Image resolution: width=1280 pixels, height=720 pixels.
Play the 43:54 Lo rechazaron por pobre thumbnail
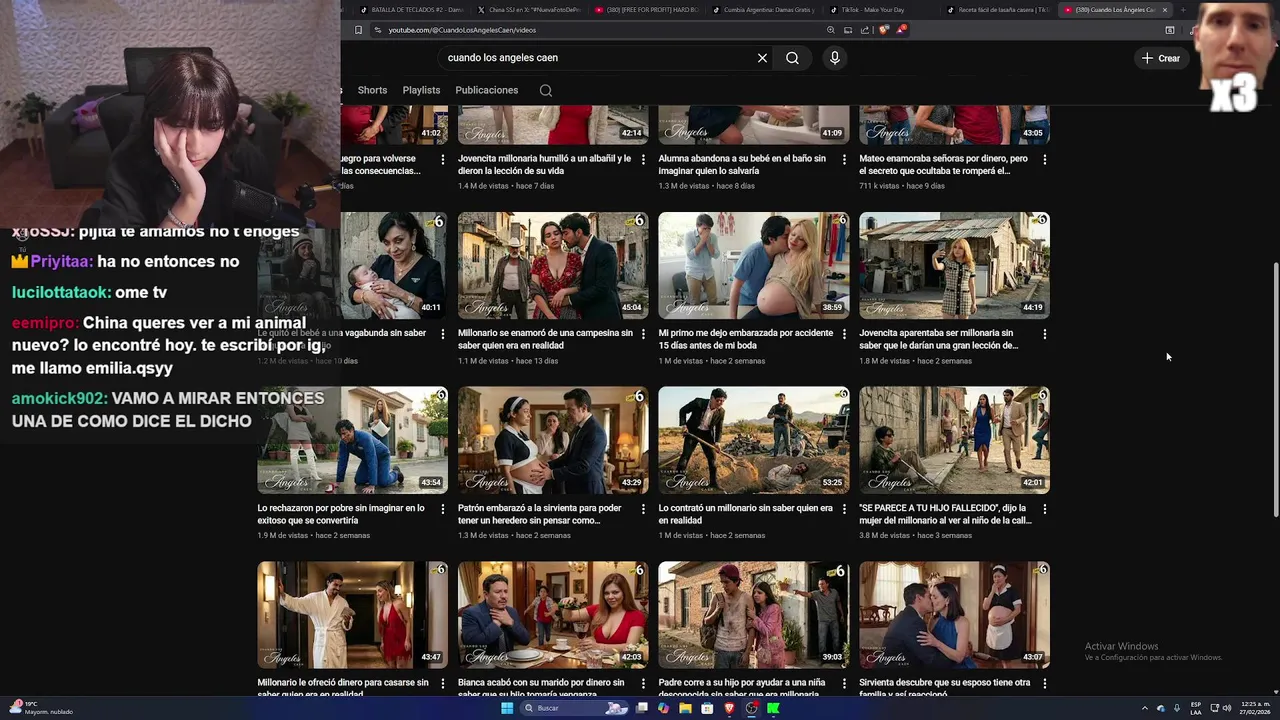coord(352,440)
